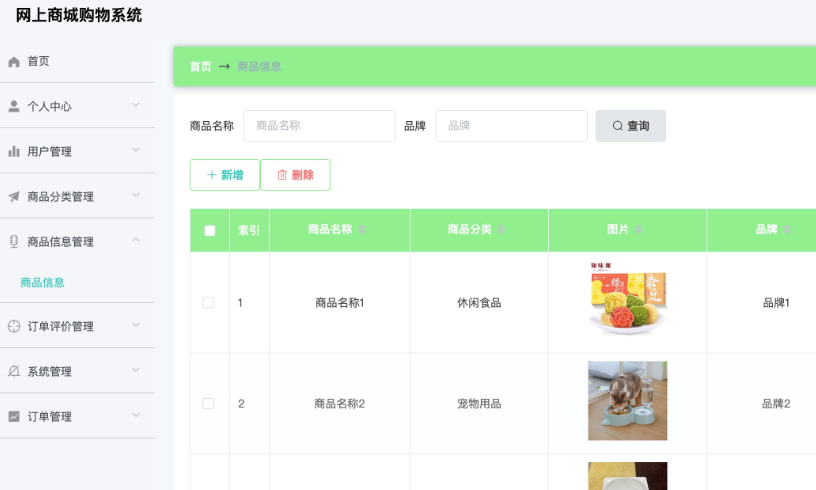
Task: Click the icon beside 商品信息管理
Action: click(x=14, y=242)
